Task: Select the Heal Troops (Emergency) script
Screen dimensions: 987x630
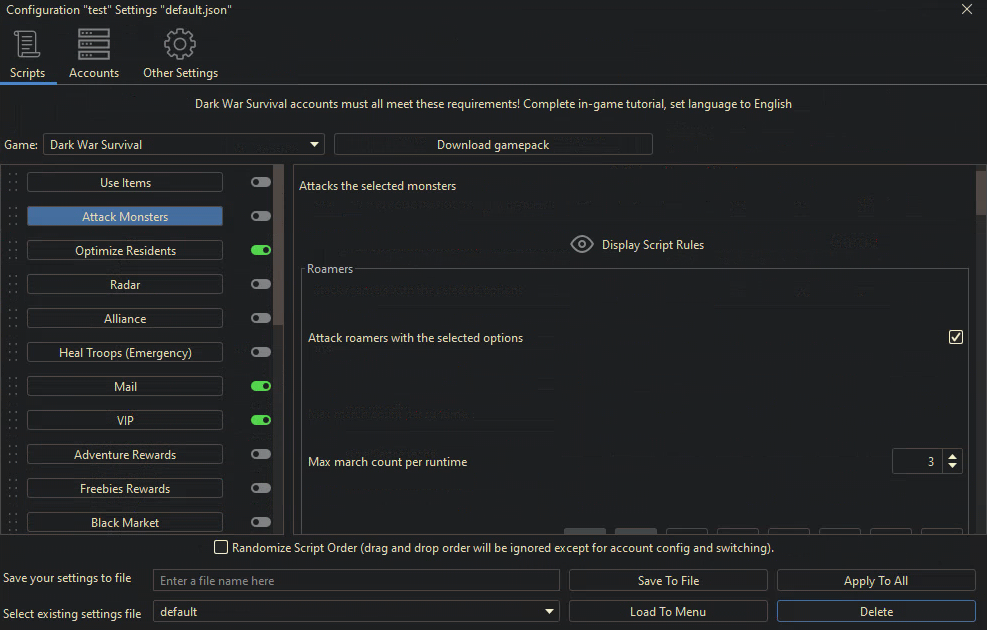Action: (125, 353)
